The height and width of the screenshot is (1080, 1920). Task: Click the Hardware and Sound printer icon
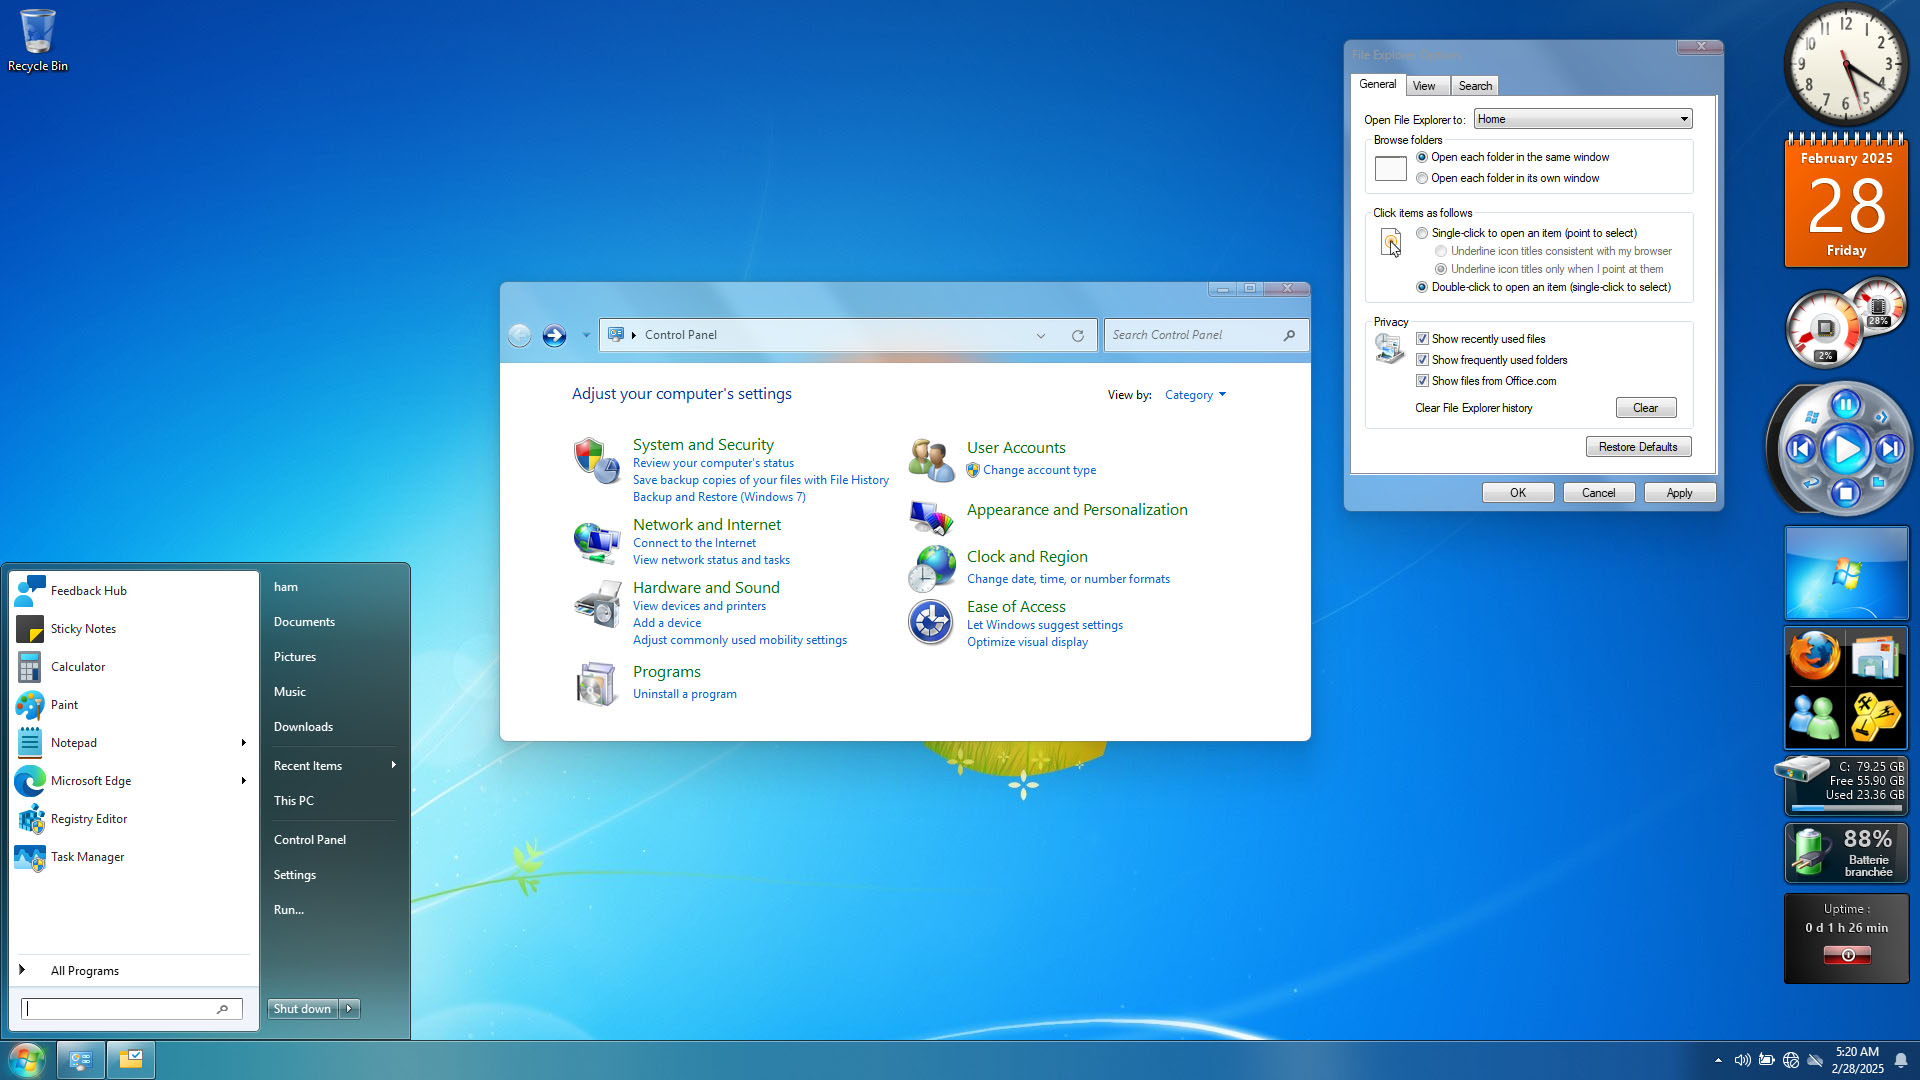(597, 604)
